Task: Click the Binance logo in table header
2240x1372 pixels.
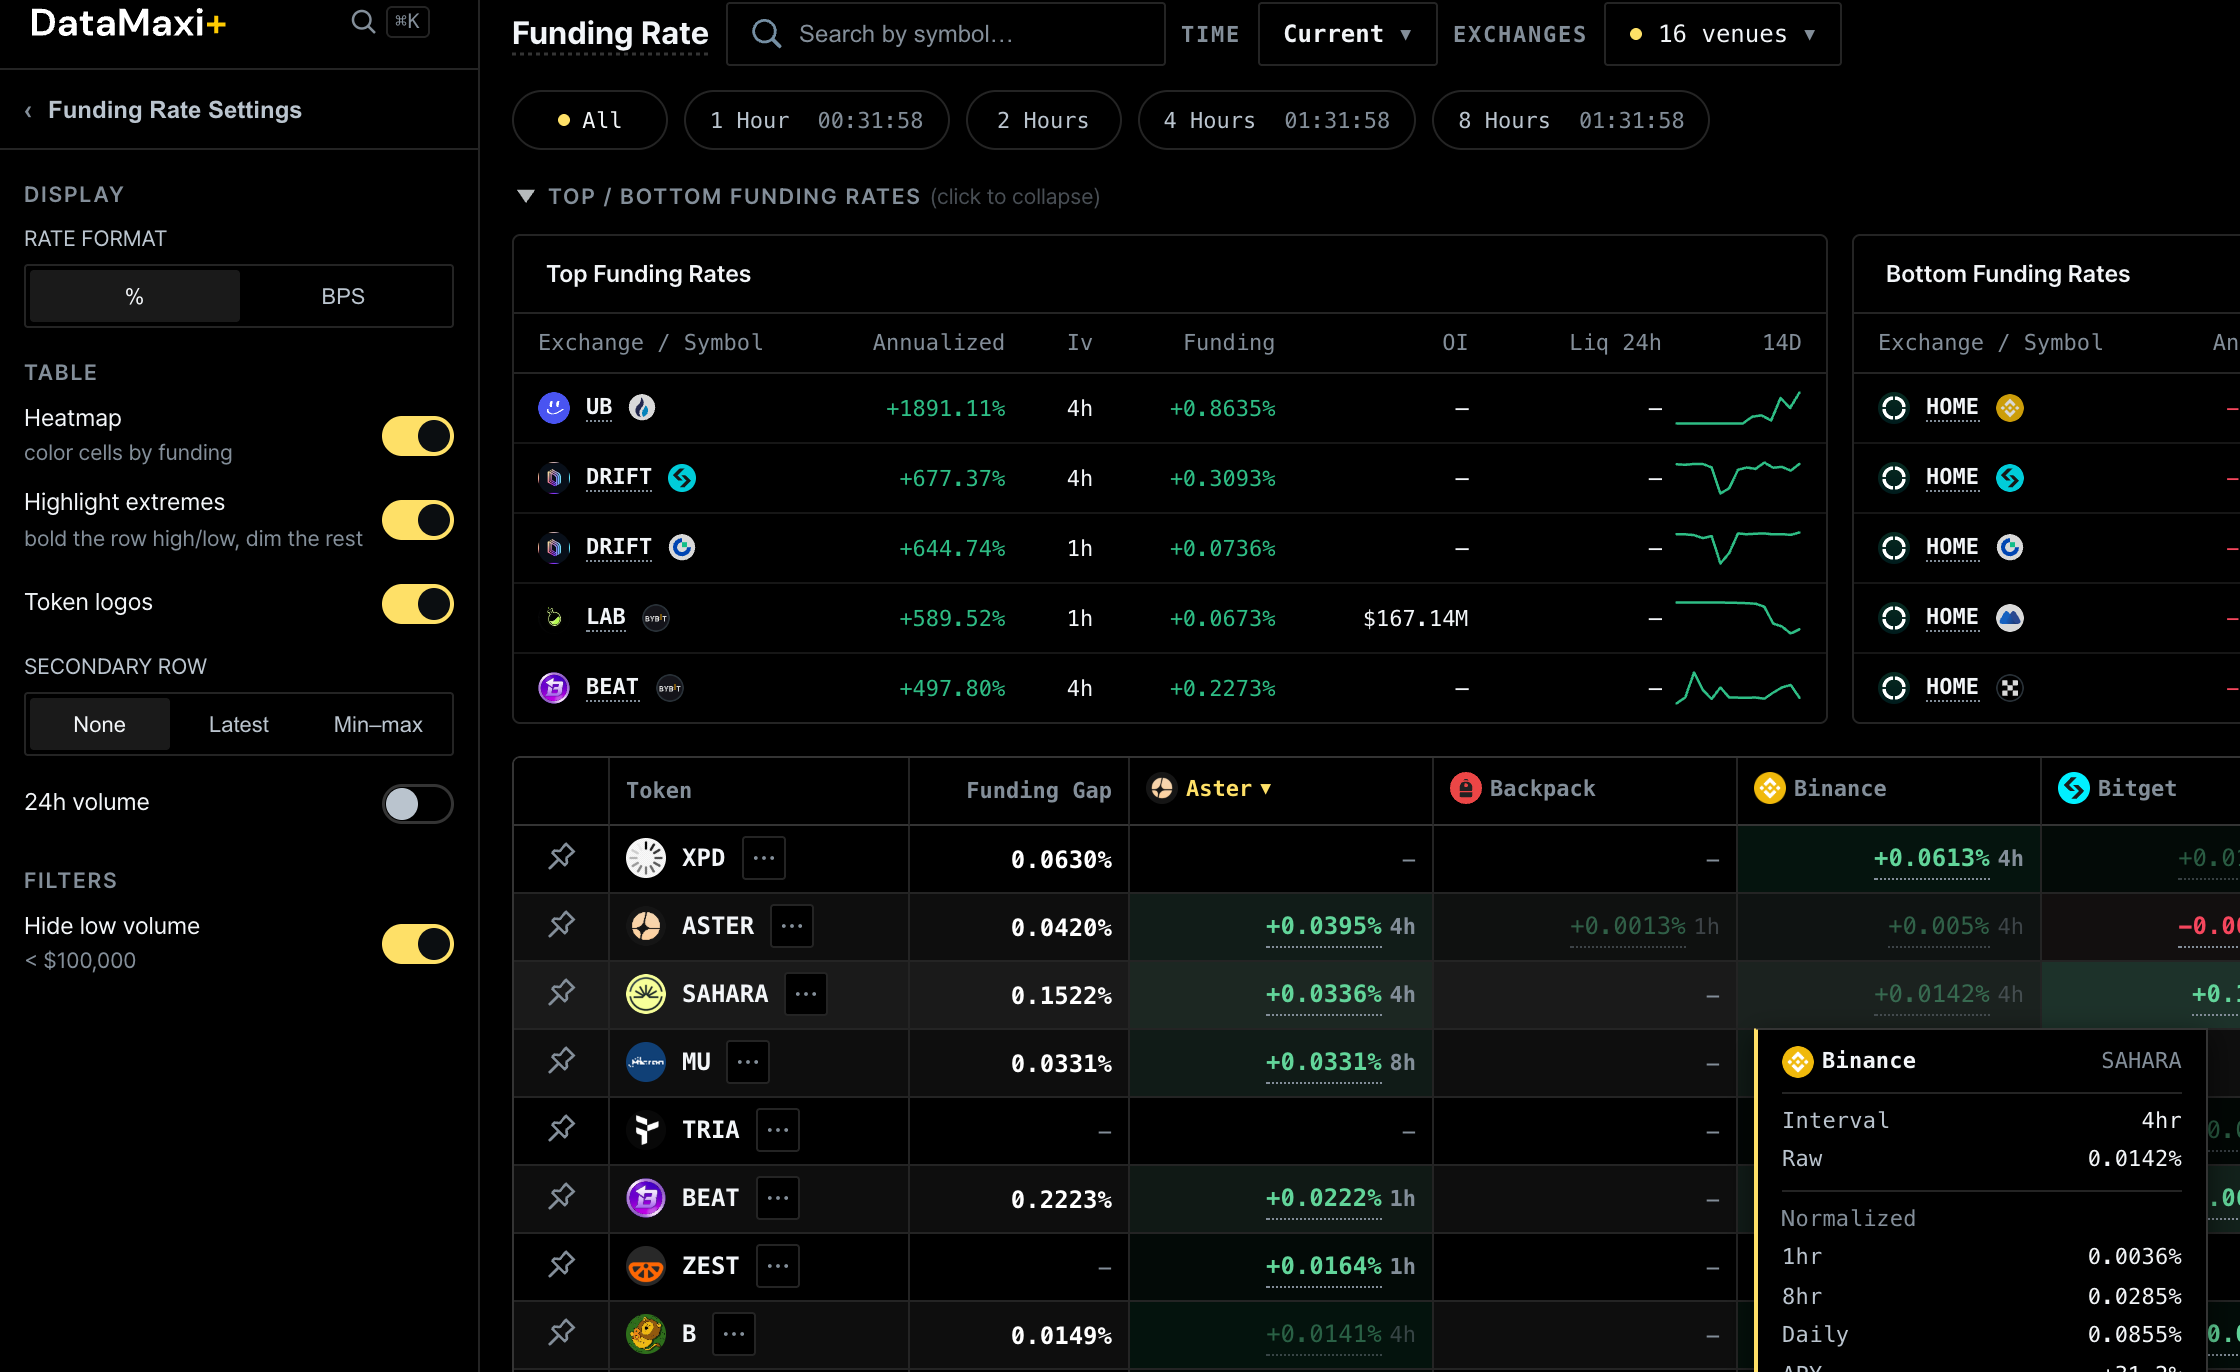Action: coord(1770,789)
